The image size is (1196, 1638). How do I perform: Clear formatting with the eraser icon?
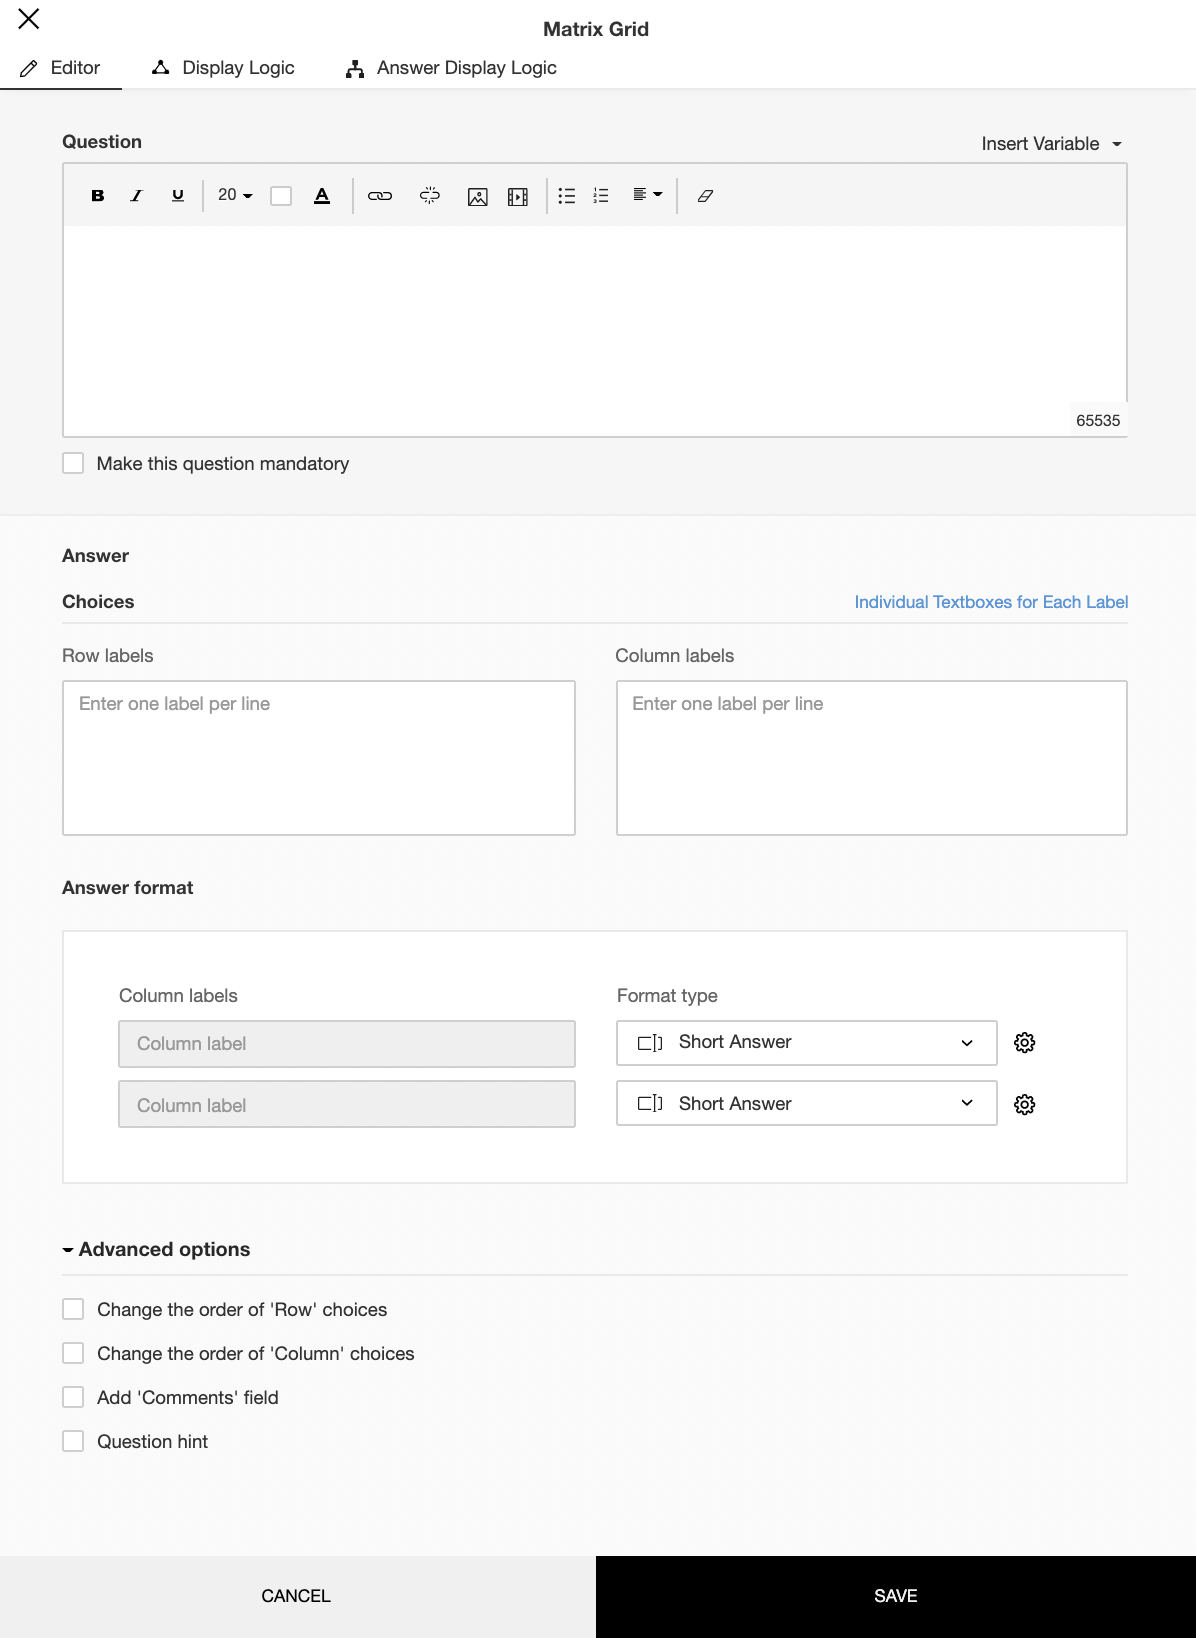(x=705, y=196)
